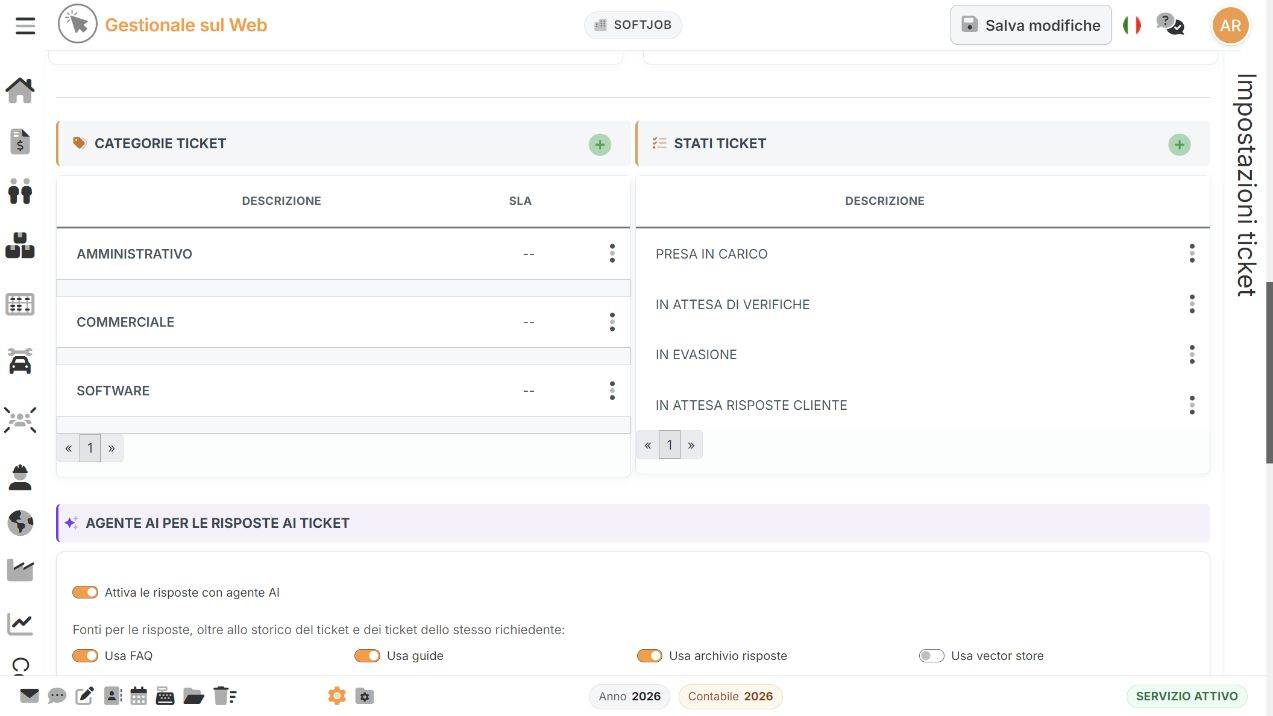Open the people/contacts sidebar icon
The height and width of the screenshot is (716, 1273).
click(20, 191)
